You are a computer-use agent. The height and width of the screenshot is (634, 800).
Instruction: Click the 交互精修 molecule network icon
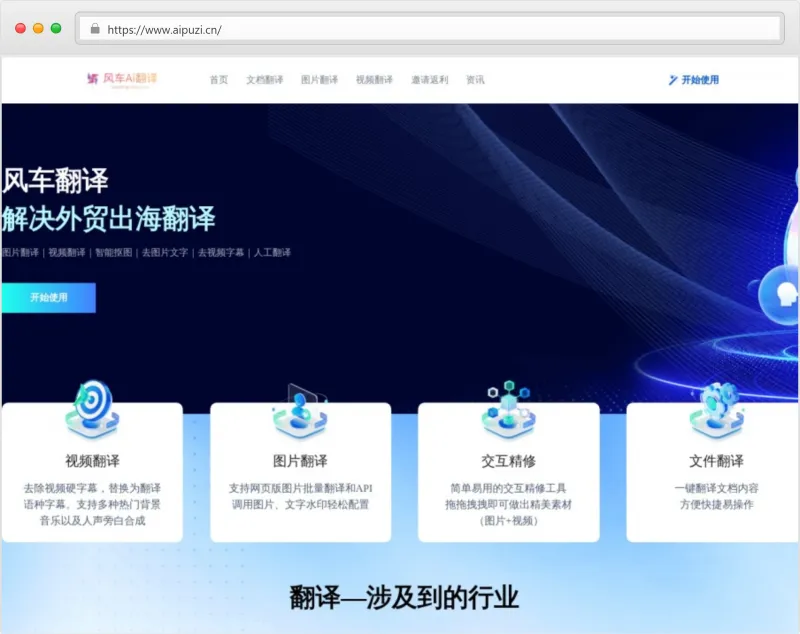click(510, 400)
